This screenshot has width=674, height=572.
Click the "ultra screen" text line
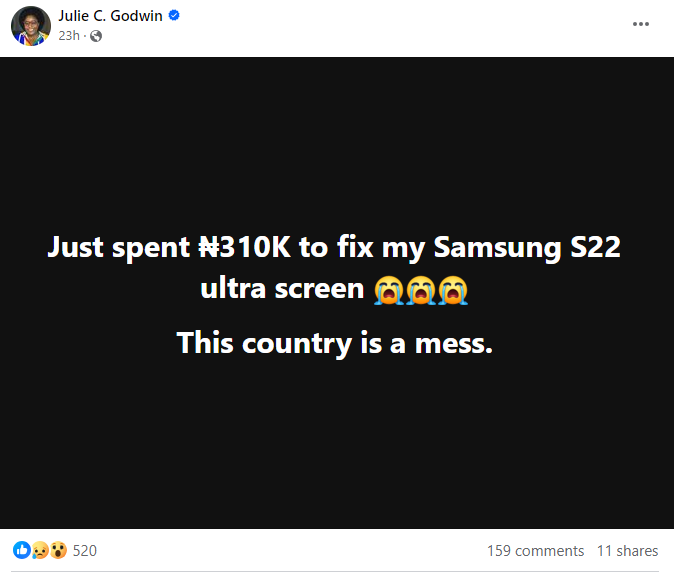tap(282, 289)
